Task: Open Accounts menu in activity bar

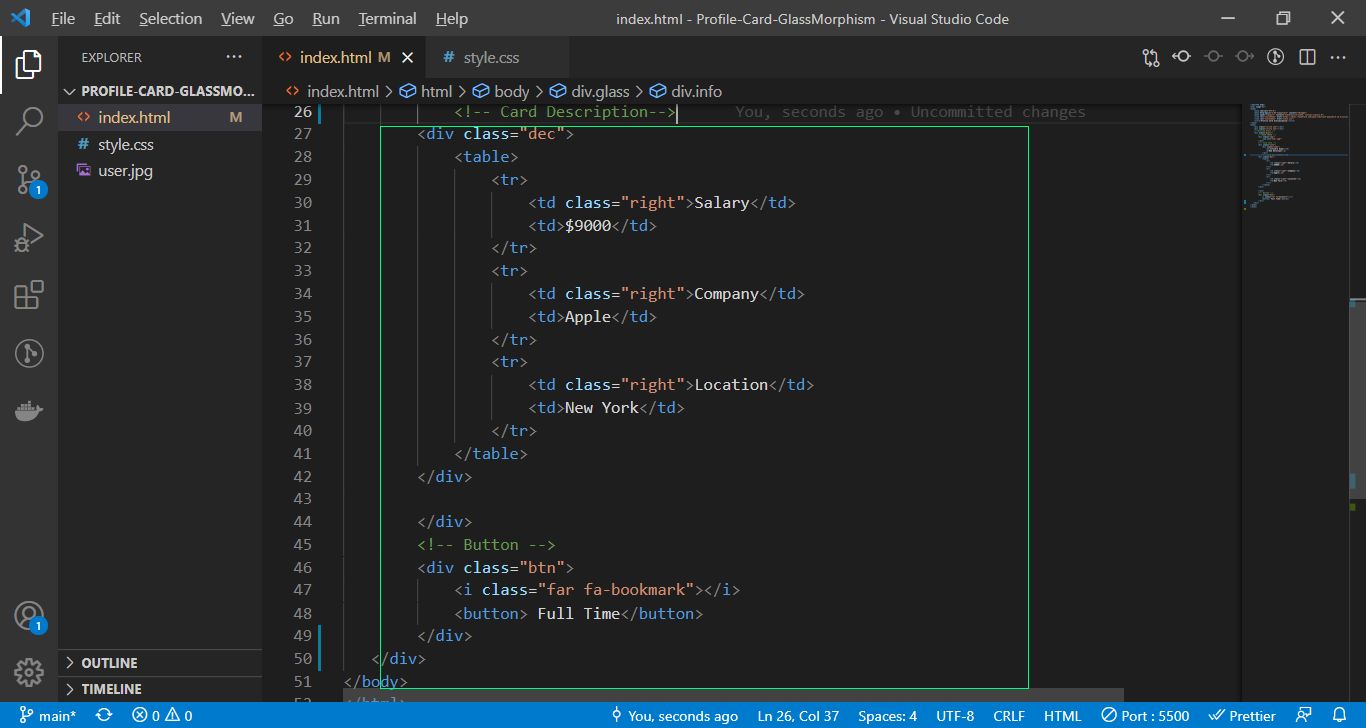Action: 29,616
